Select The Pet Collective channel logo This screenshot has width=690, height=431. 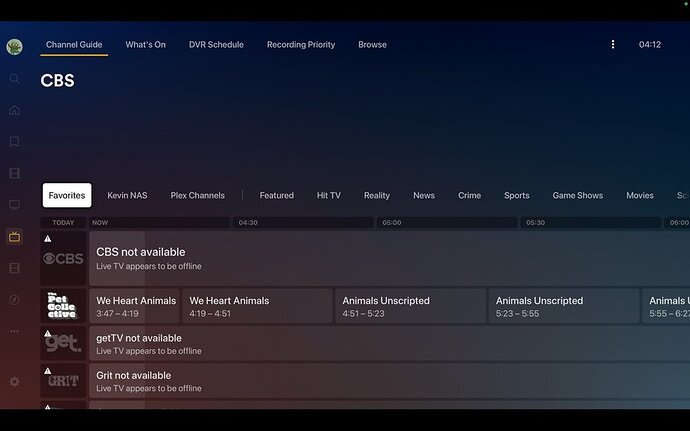coord(63,306)
